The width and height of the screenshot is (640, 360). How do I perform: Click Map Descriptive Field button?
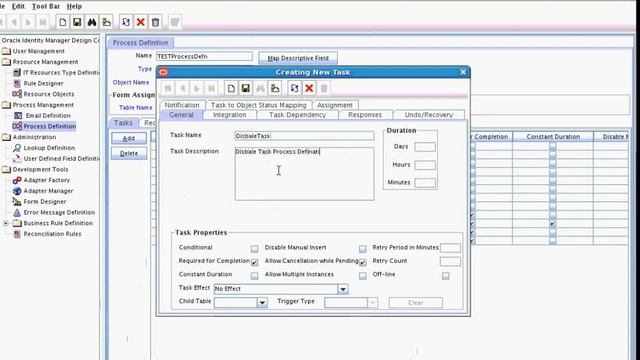[298, 58]
